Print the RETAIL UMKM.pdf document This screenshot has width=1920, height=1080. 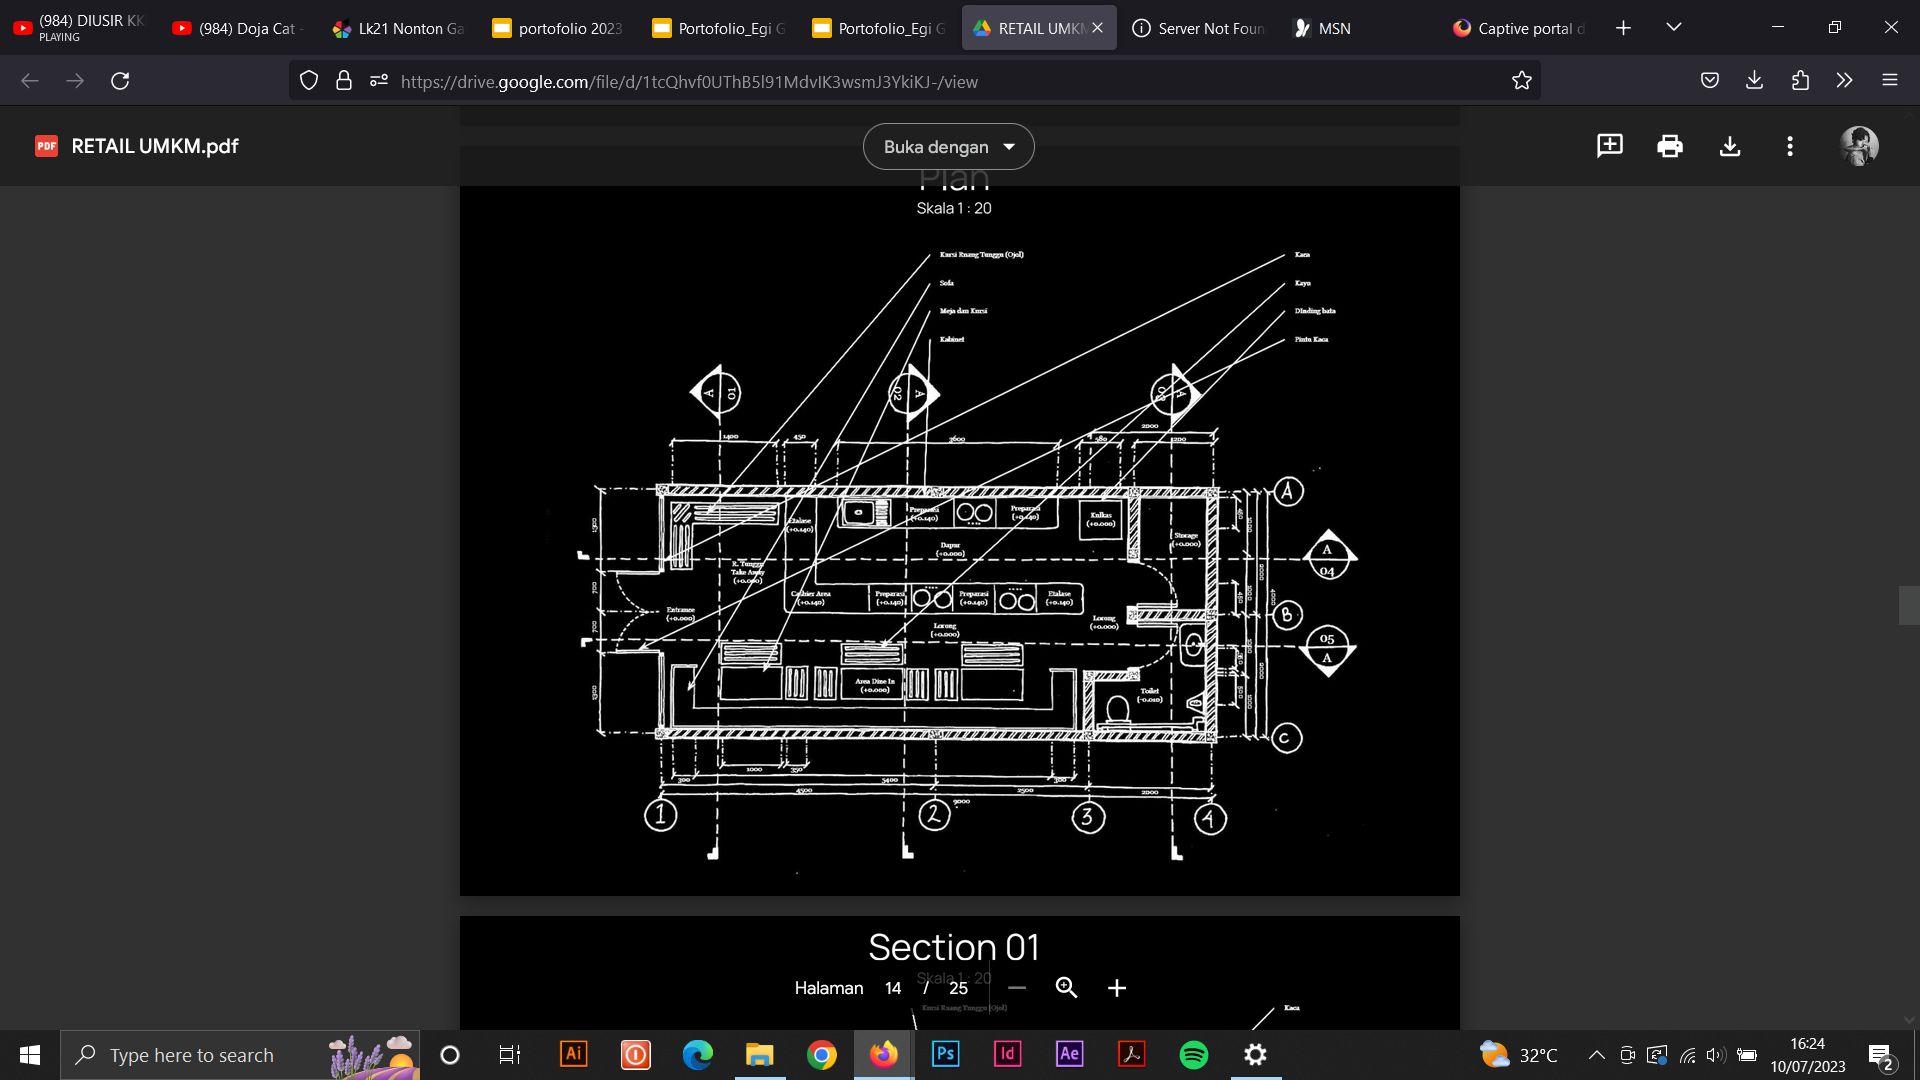(x=1669, y=146)
